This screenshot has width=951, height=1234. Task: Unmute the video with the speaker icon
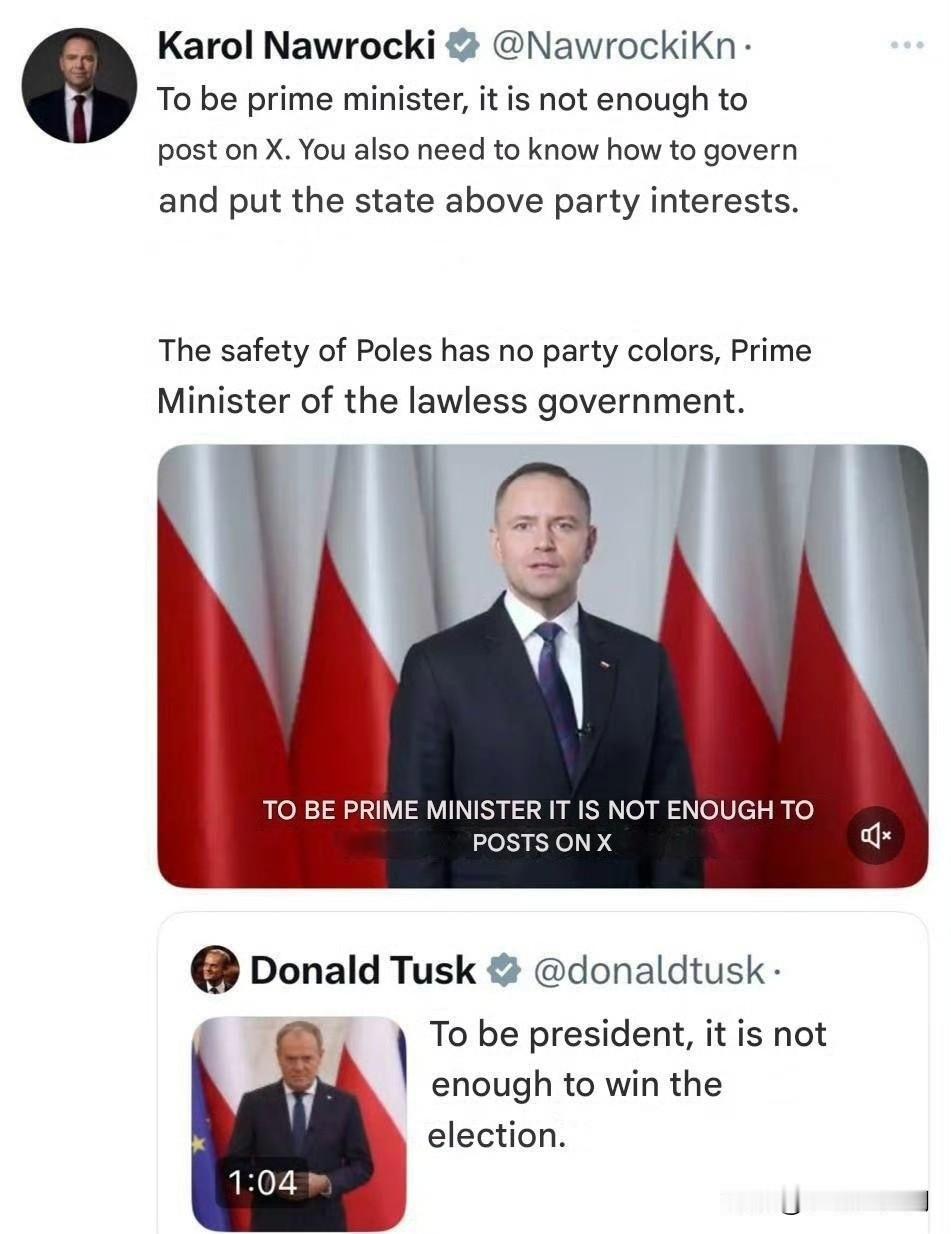pos(876,834)
